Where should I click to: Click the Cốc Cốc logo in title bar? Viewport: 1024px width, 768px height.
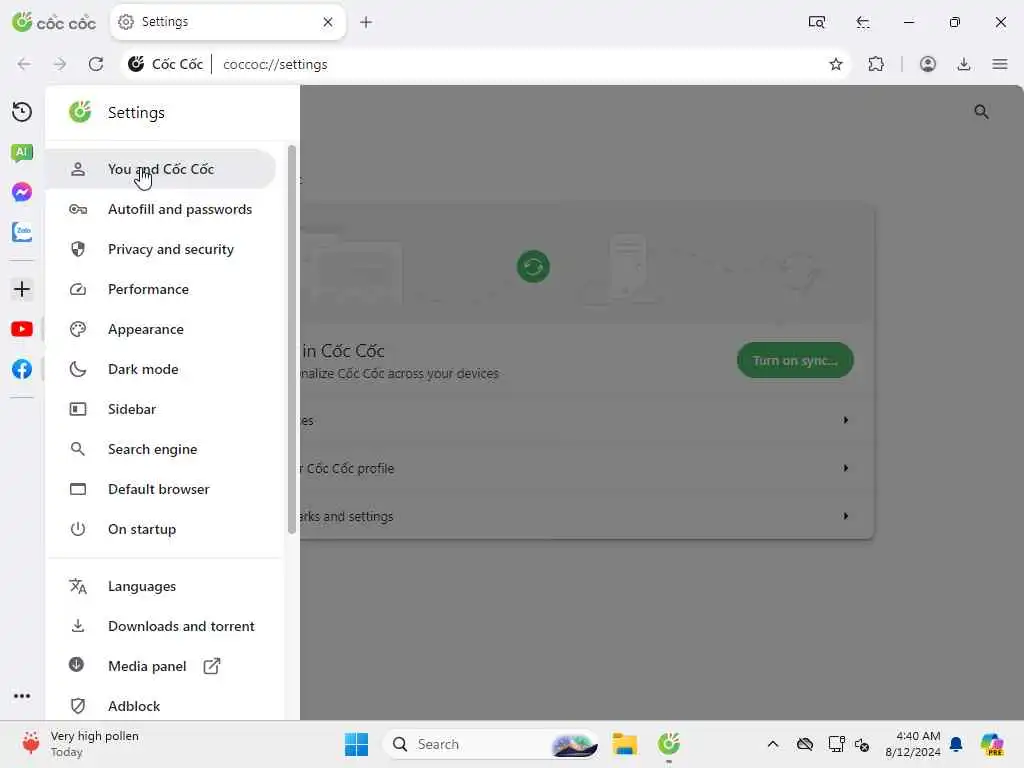tap(54, 22)
